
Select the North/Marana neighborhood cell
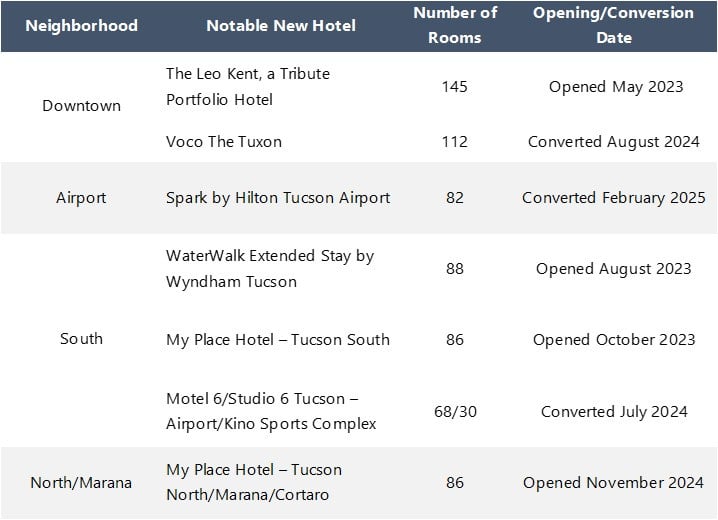click(81, 482)
